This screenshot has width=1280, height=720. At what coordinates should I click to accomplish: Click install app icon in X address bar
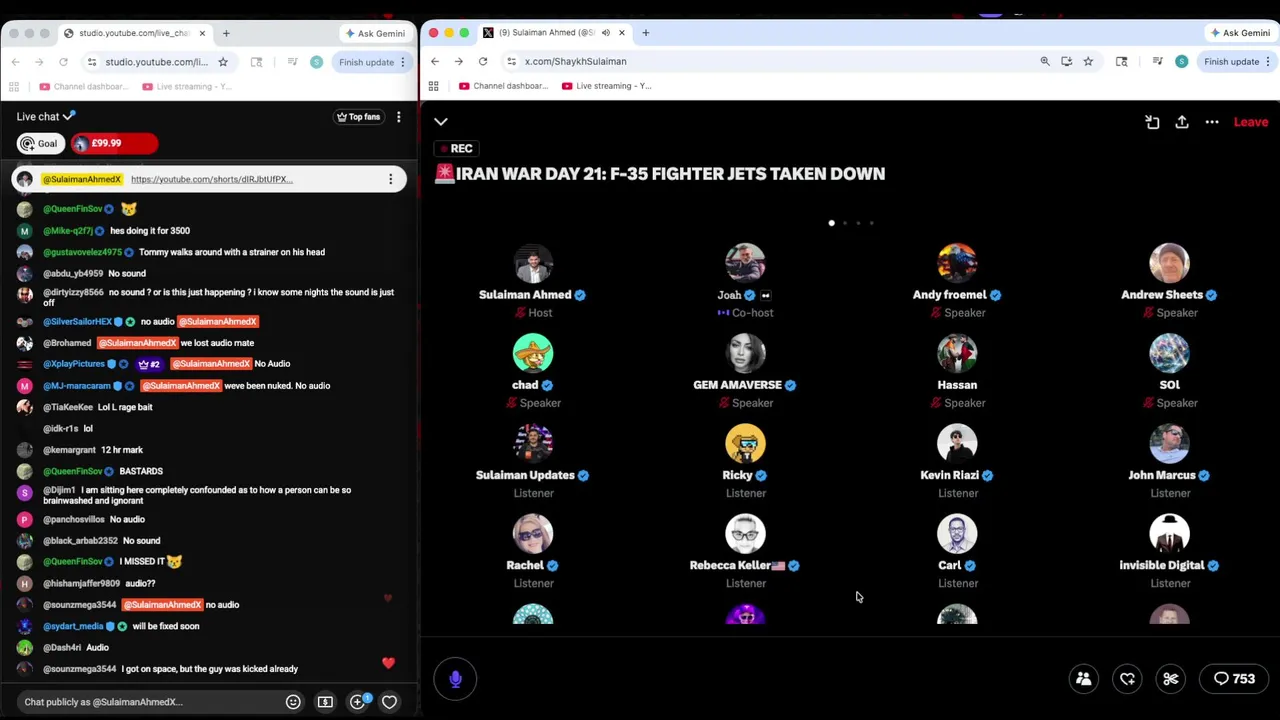click(1066, 62)
